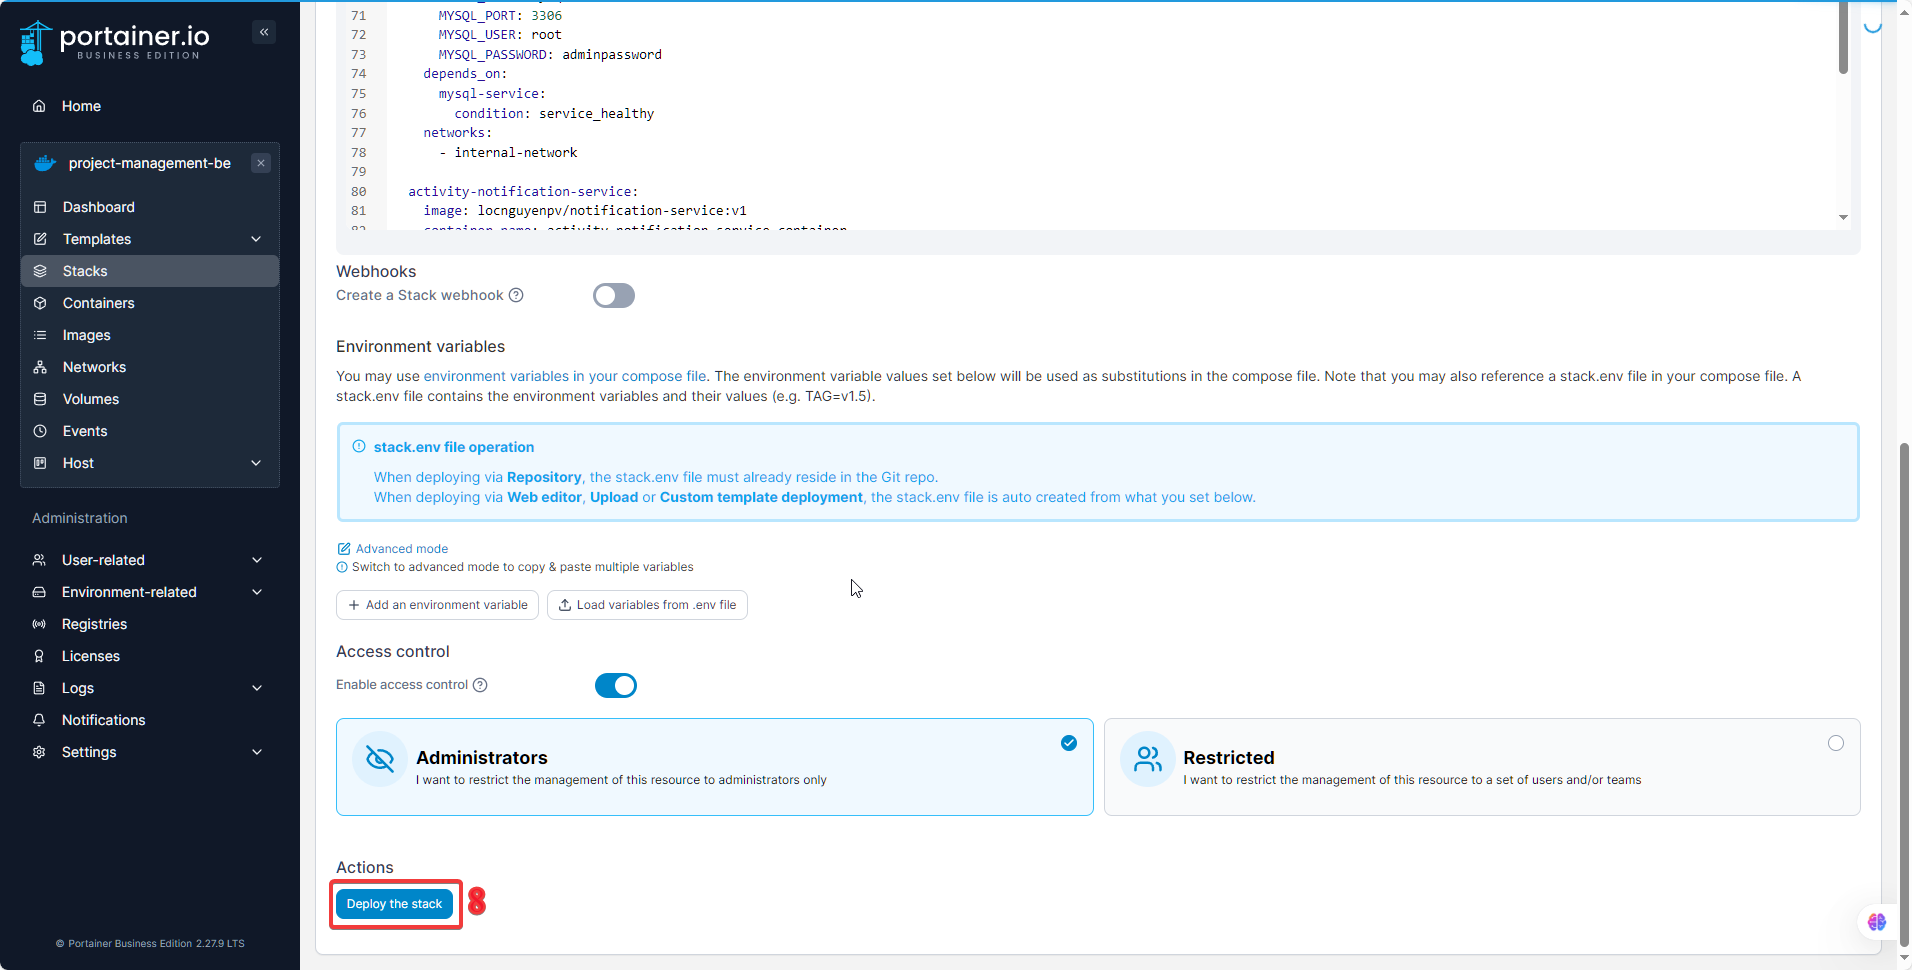Select the Administrators access option

[x=714, y=767]
